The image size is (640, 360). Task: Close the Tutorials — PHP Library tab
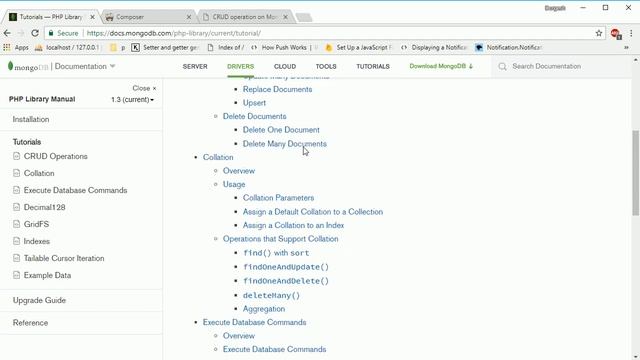tap(93, 17)
